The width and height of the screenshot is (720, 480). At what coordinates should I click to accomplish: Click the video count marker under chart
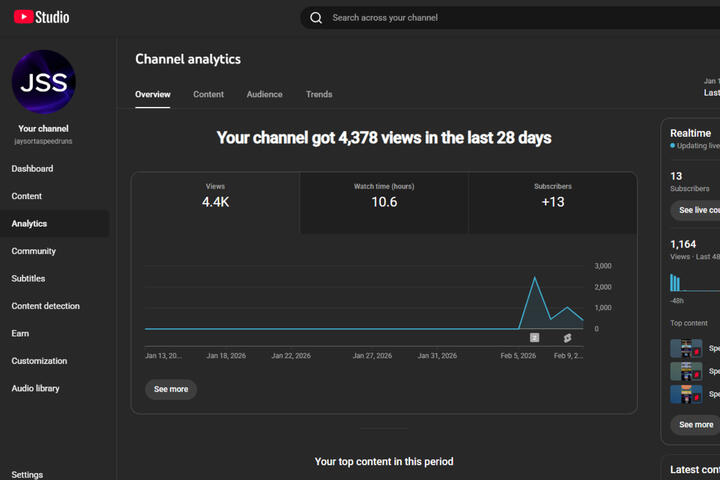(x=534, y=338)
